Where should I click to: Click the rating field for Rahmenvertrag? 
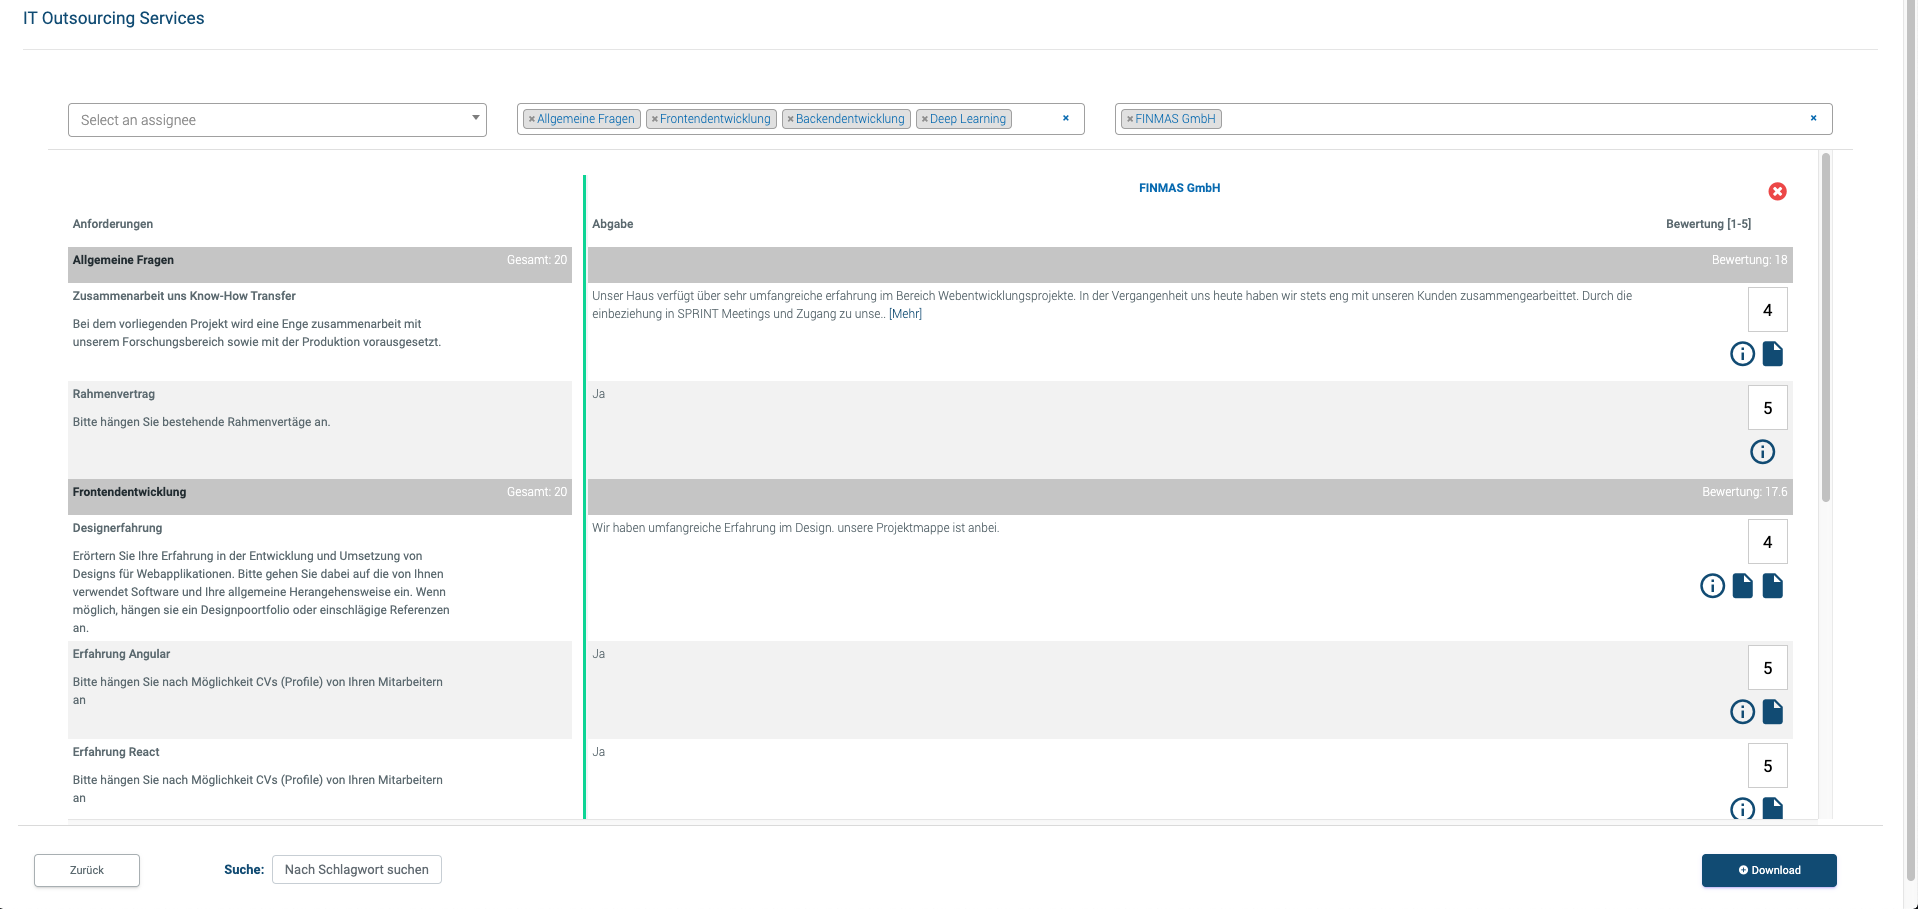coord(1767,408)
